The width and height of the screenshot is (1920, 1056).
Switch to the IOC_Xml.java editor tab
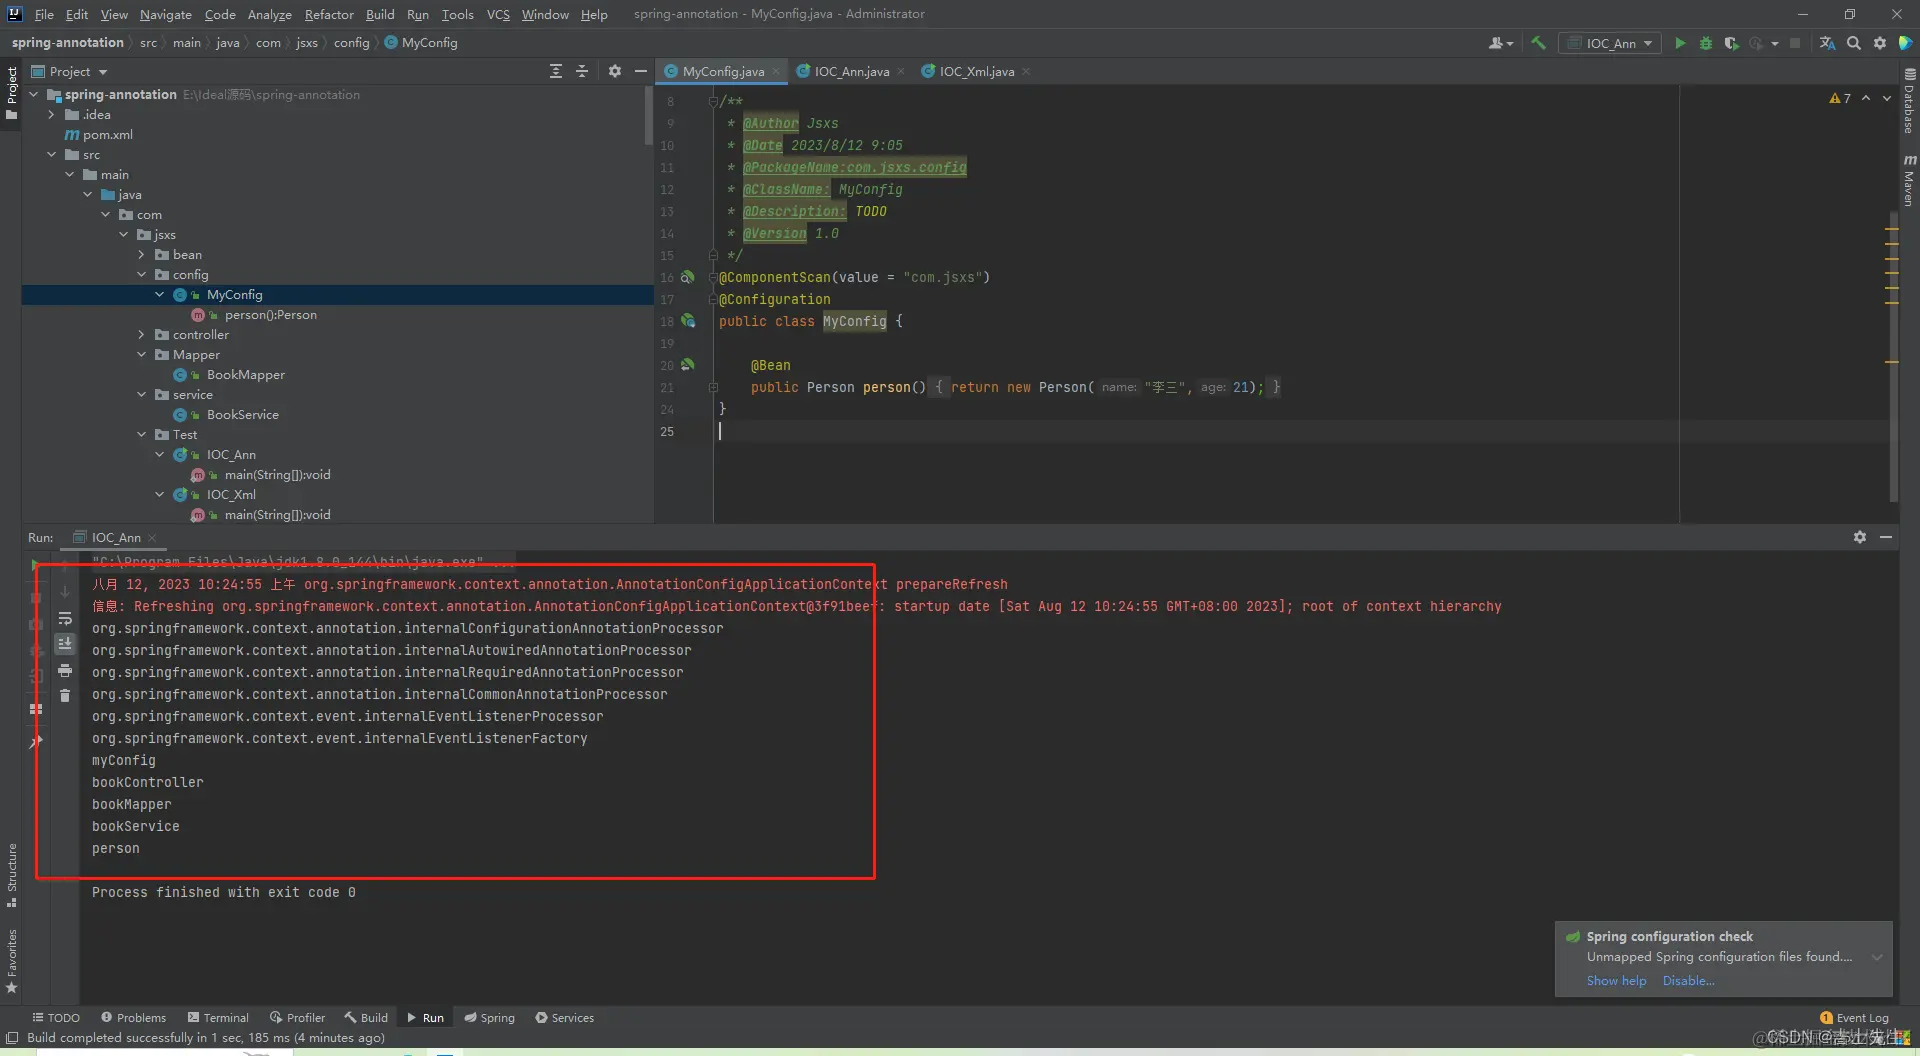[x=976, y=71]
